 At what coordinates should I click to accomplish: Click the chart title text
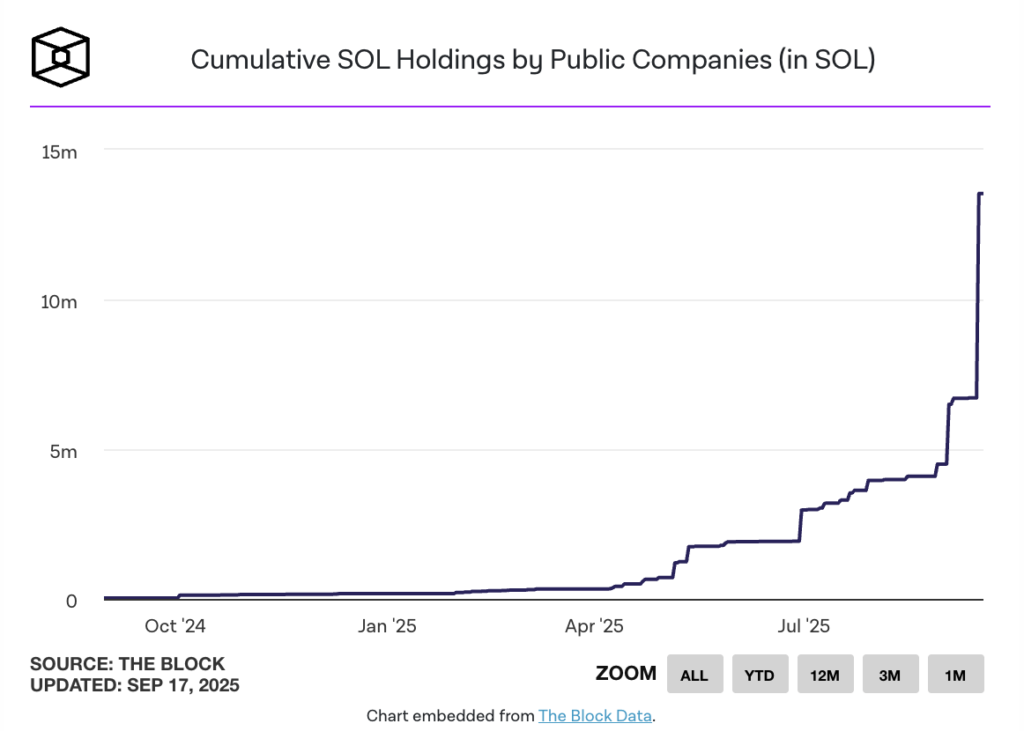[533, 59]
